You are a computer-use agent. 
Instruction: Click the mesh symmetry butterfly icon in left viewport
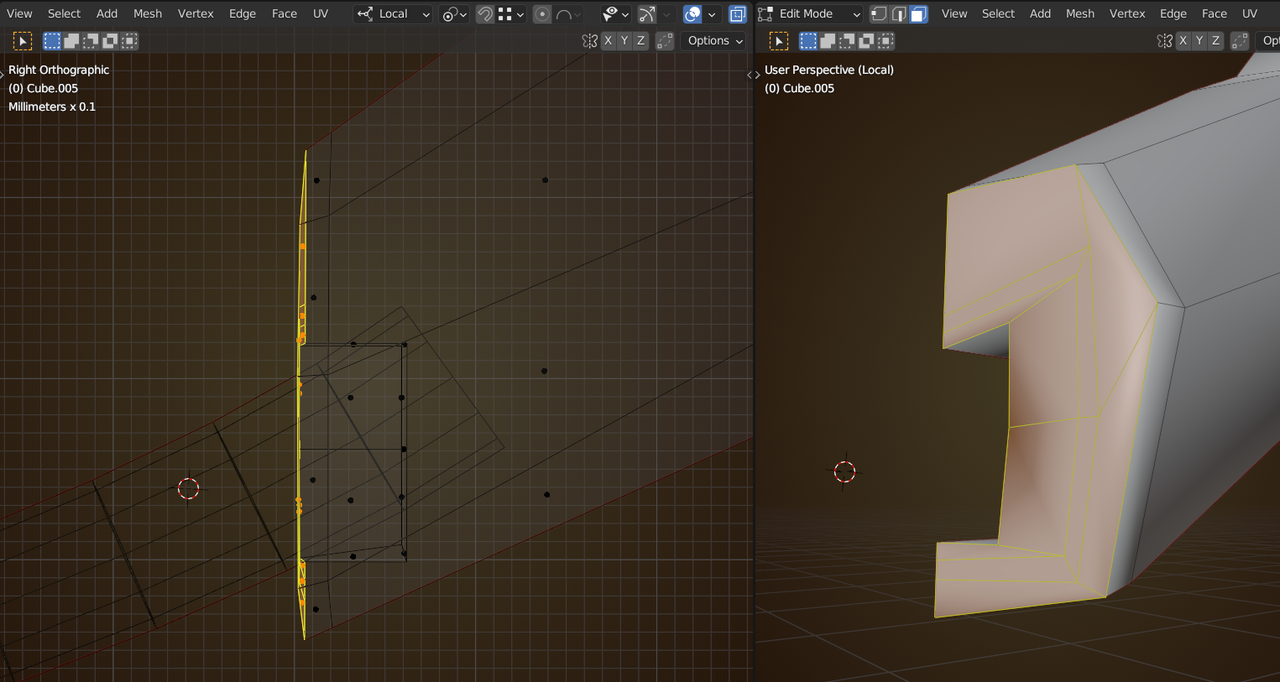tap(590, 41)
